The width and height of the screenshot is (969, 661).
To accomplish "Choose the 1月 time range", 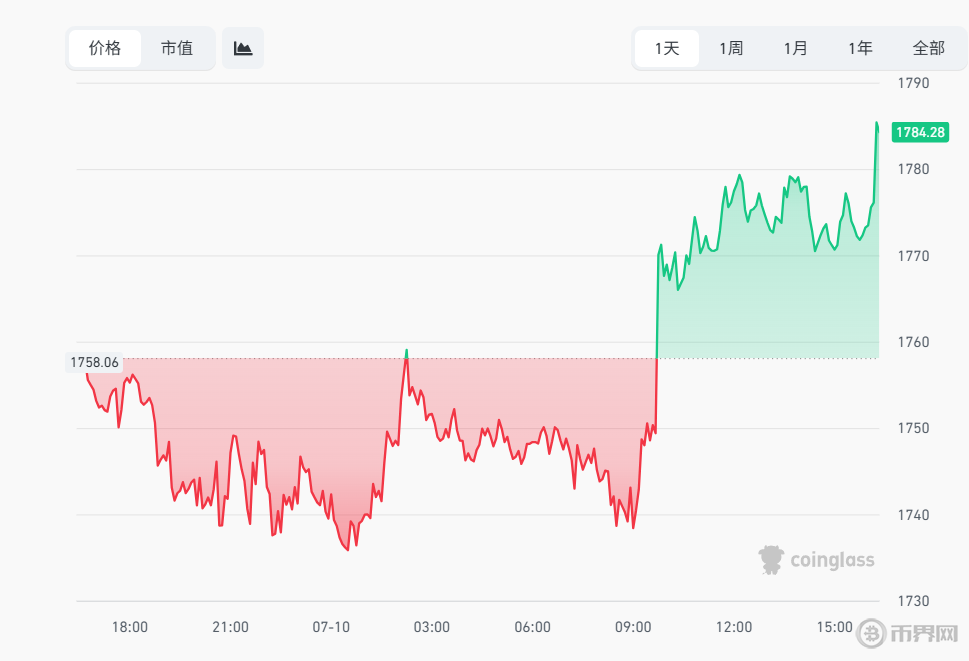I will tap(795, 48).
